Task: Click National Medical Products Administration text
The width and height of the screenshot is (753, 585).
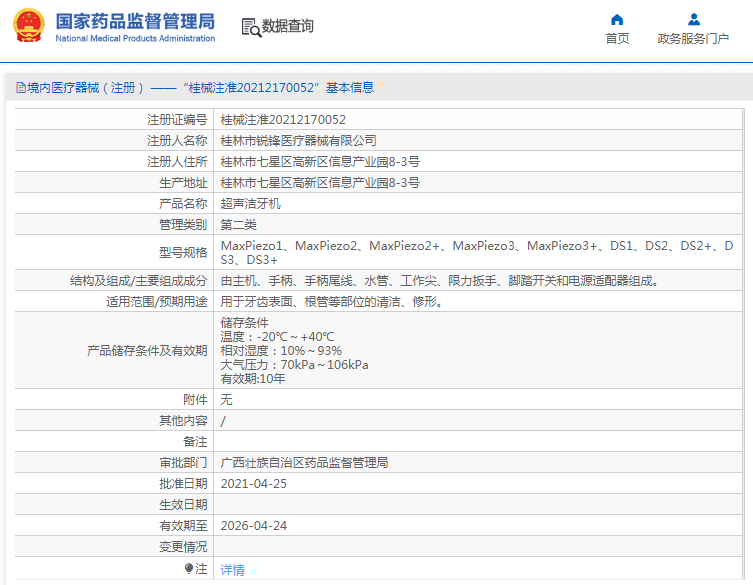Action: coord(135,38)
